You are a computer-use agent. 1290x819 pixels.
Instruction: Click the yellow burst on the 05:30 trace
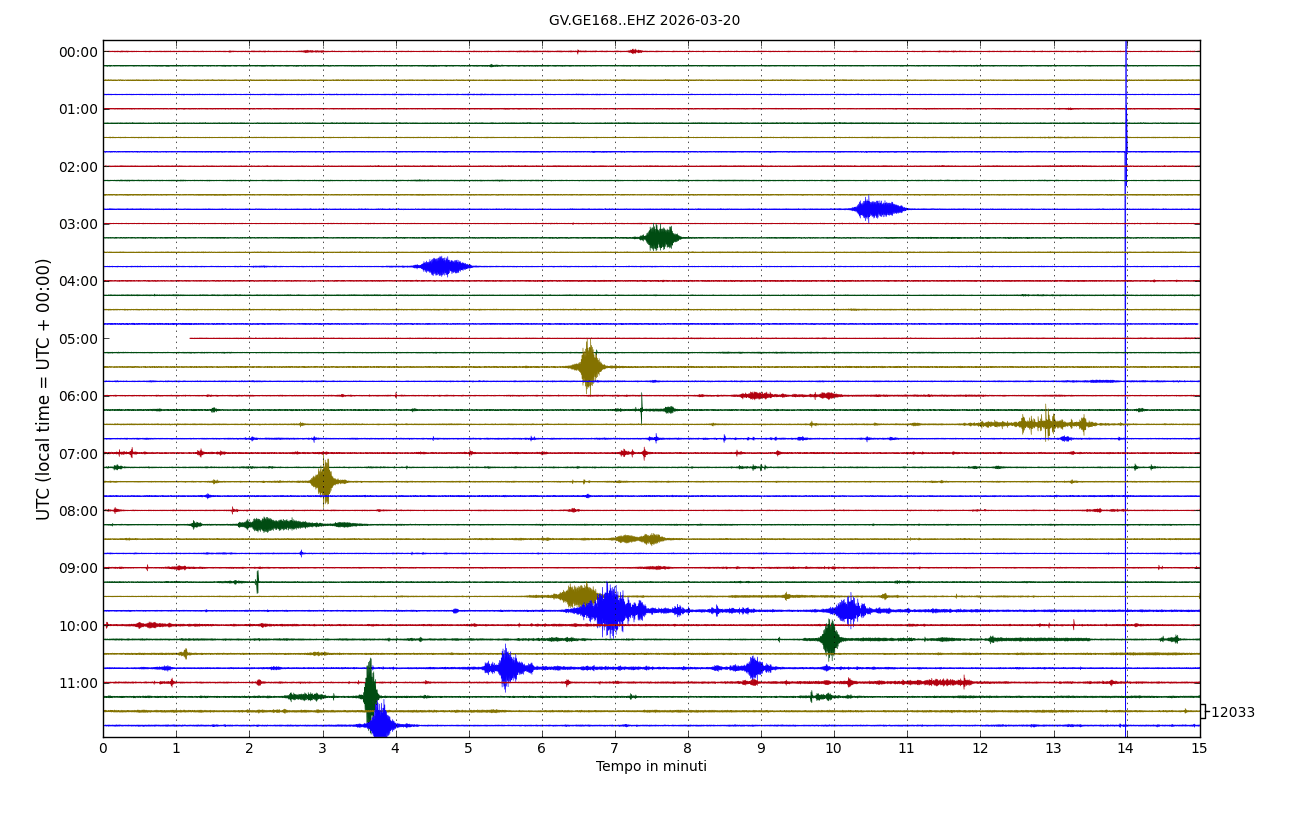(x=589, y=366)
